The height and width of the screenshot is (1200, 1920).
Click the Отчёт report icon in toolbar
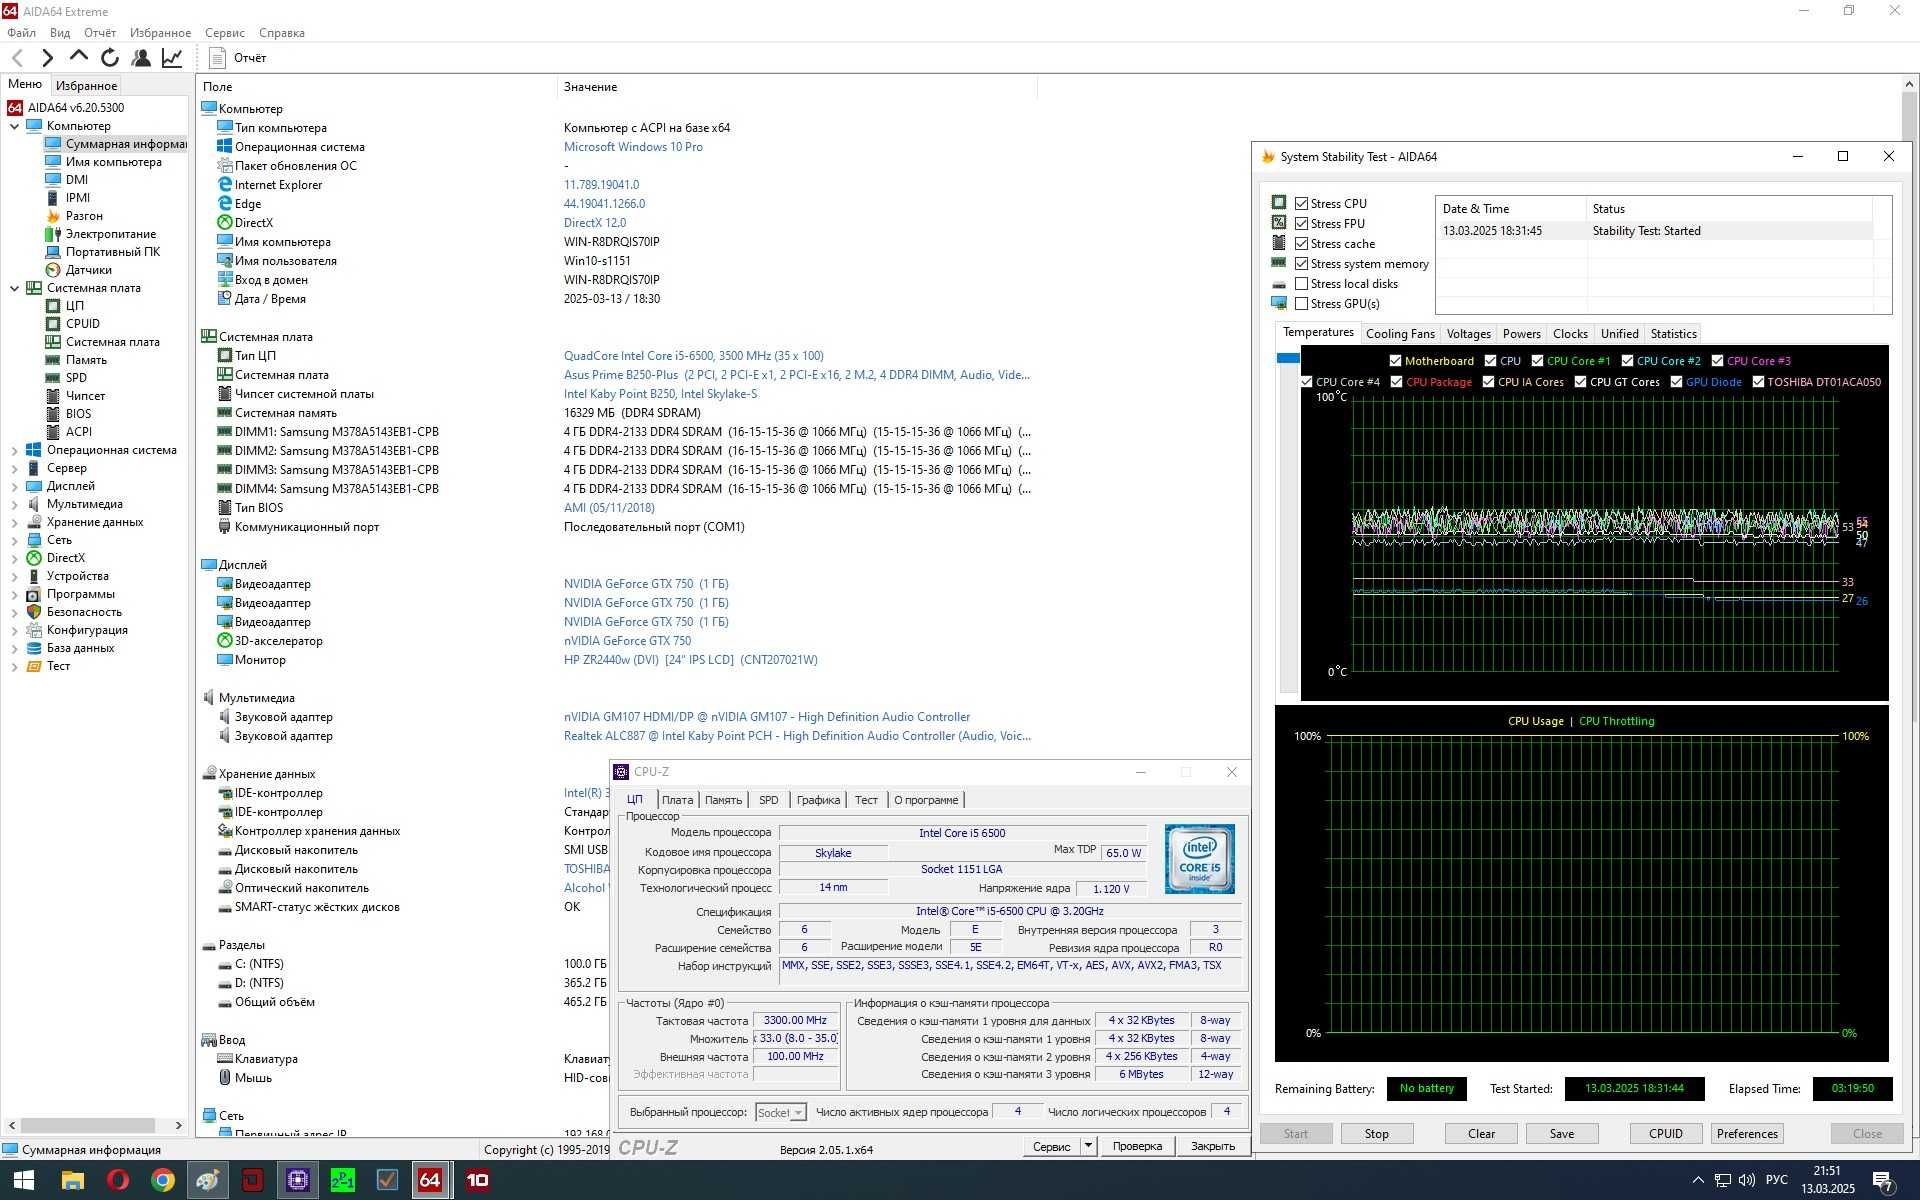[217, 58]
